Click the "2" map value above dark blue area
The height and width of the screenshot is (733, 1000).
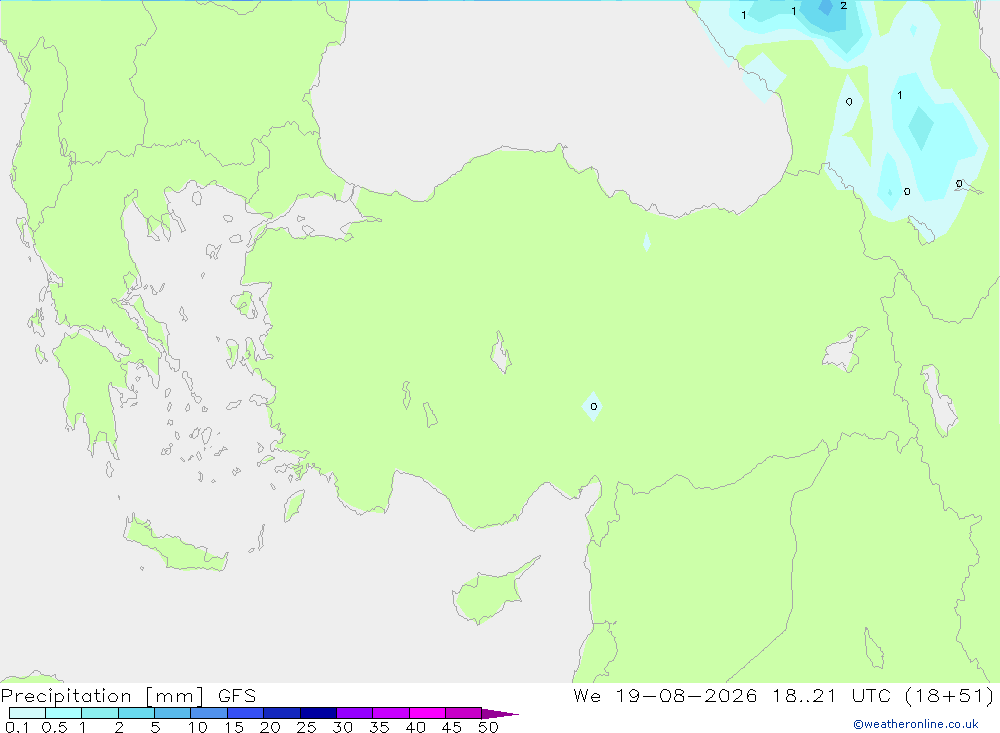[844, 6]
